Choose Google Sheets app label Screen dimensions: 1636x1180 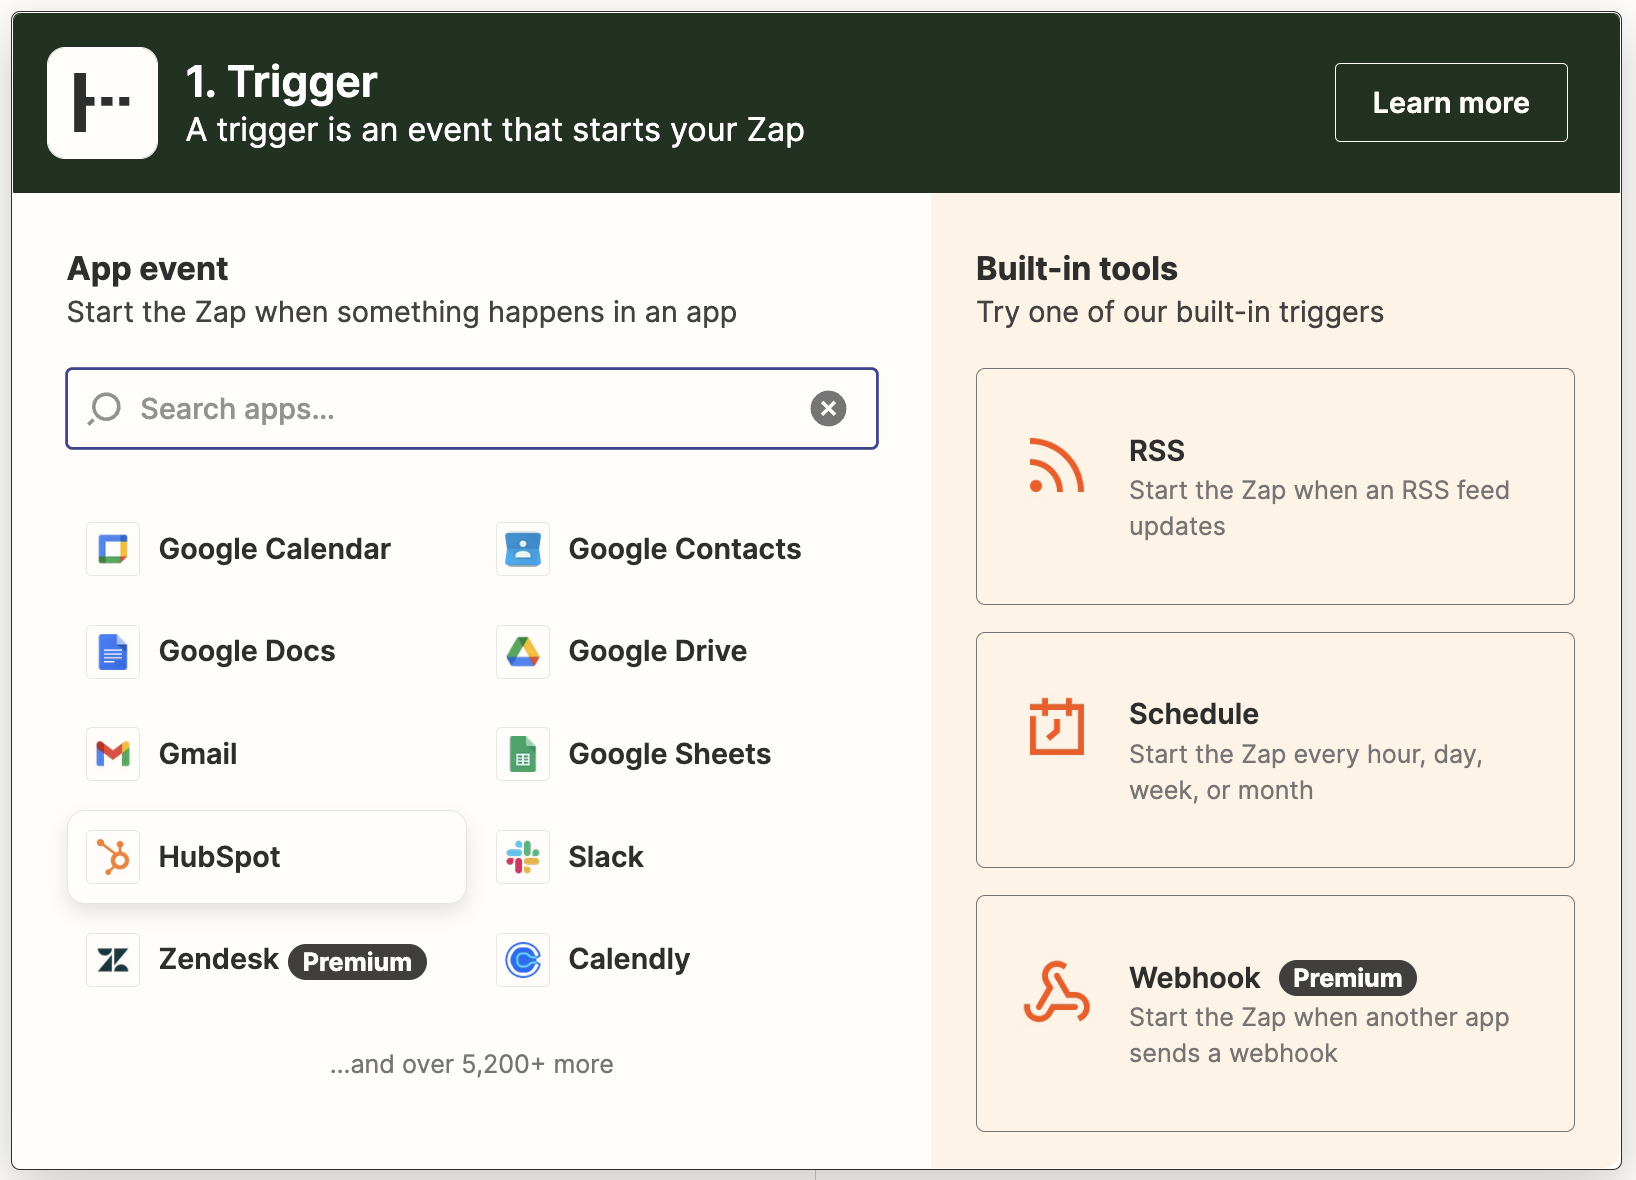pos(670,754)
